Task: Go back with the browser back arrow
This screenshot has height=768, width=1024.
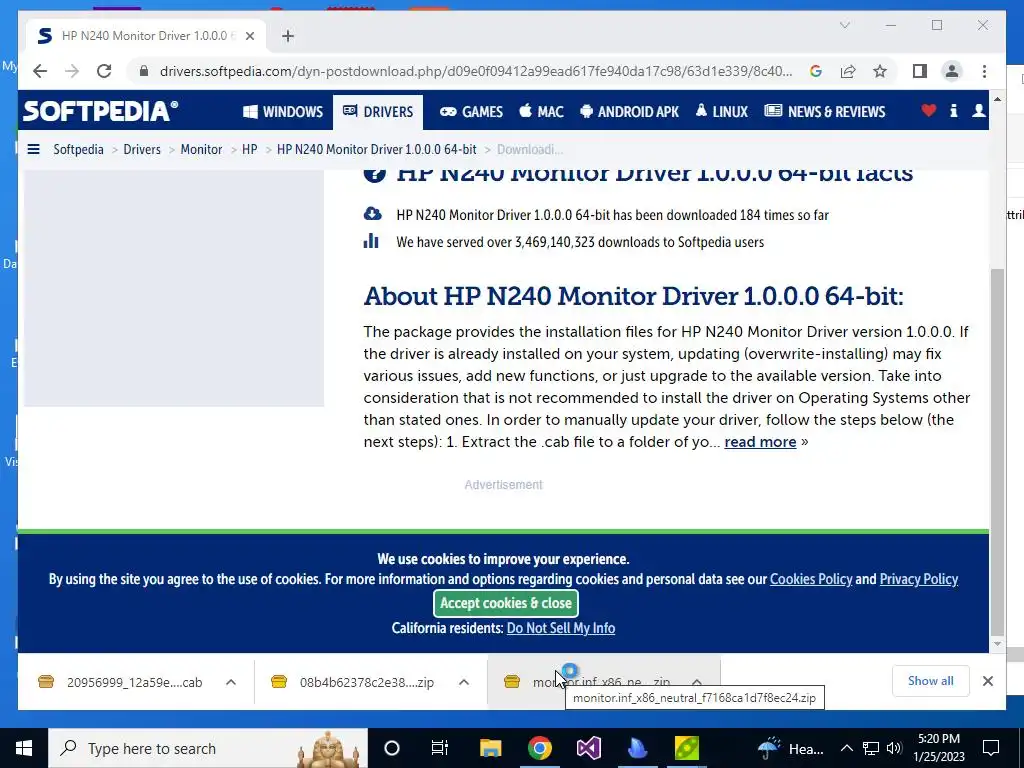Action: pyautogui.click(x=40, y=71)
